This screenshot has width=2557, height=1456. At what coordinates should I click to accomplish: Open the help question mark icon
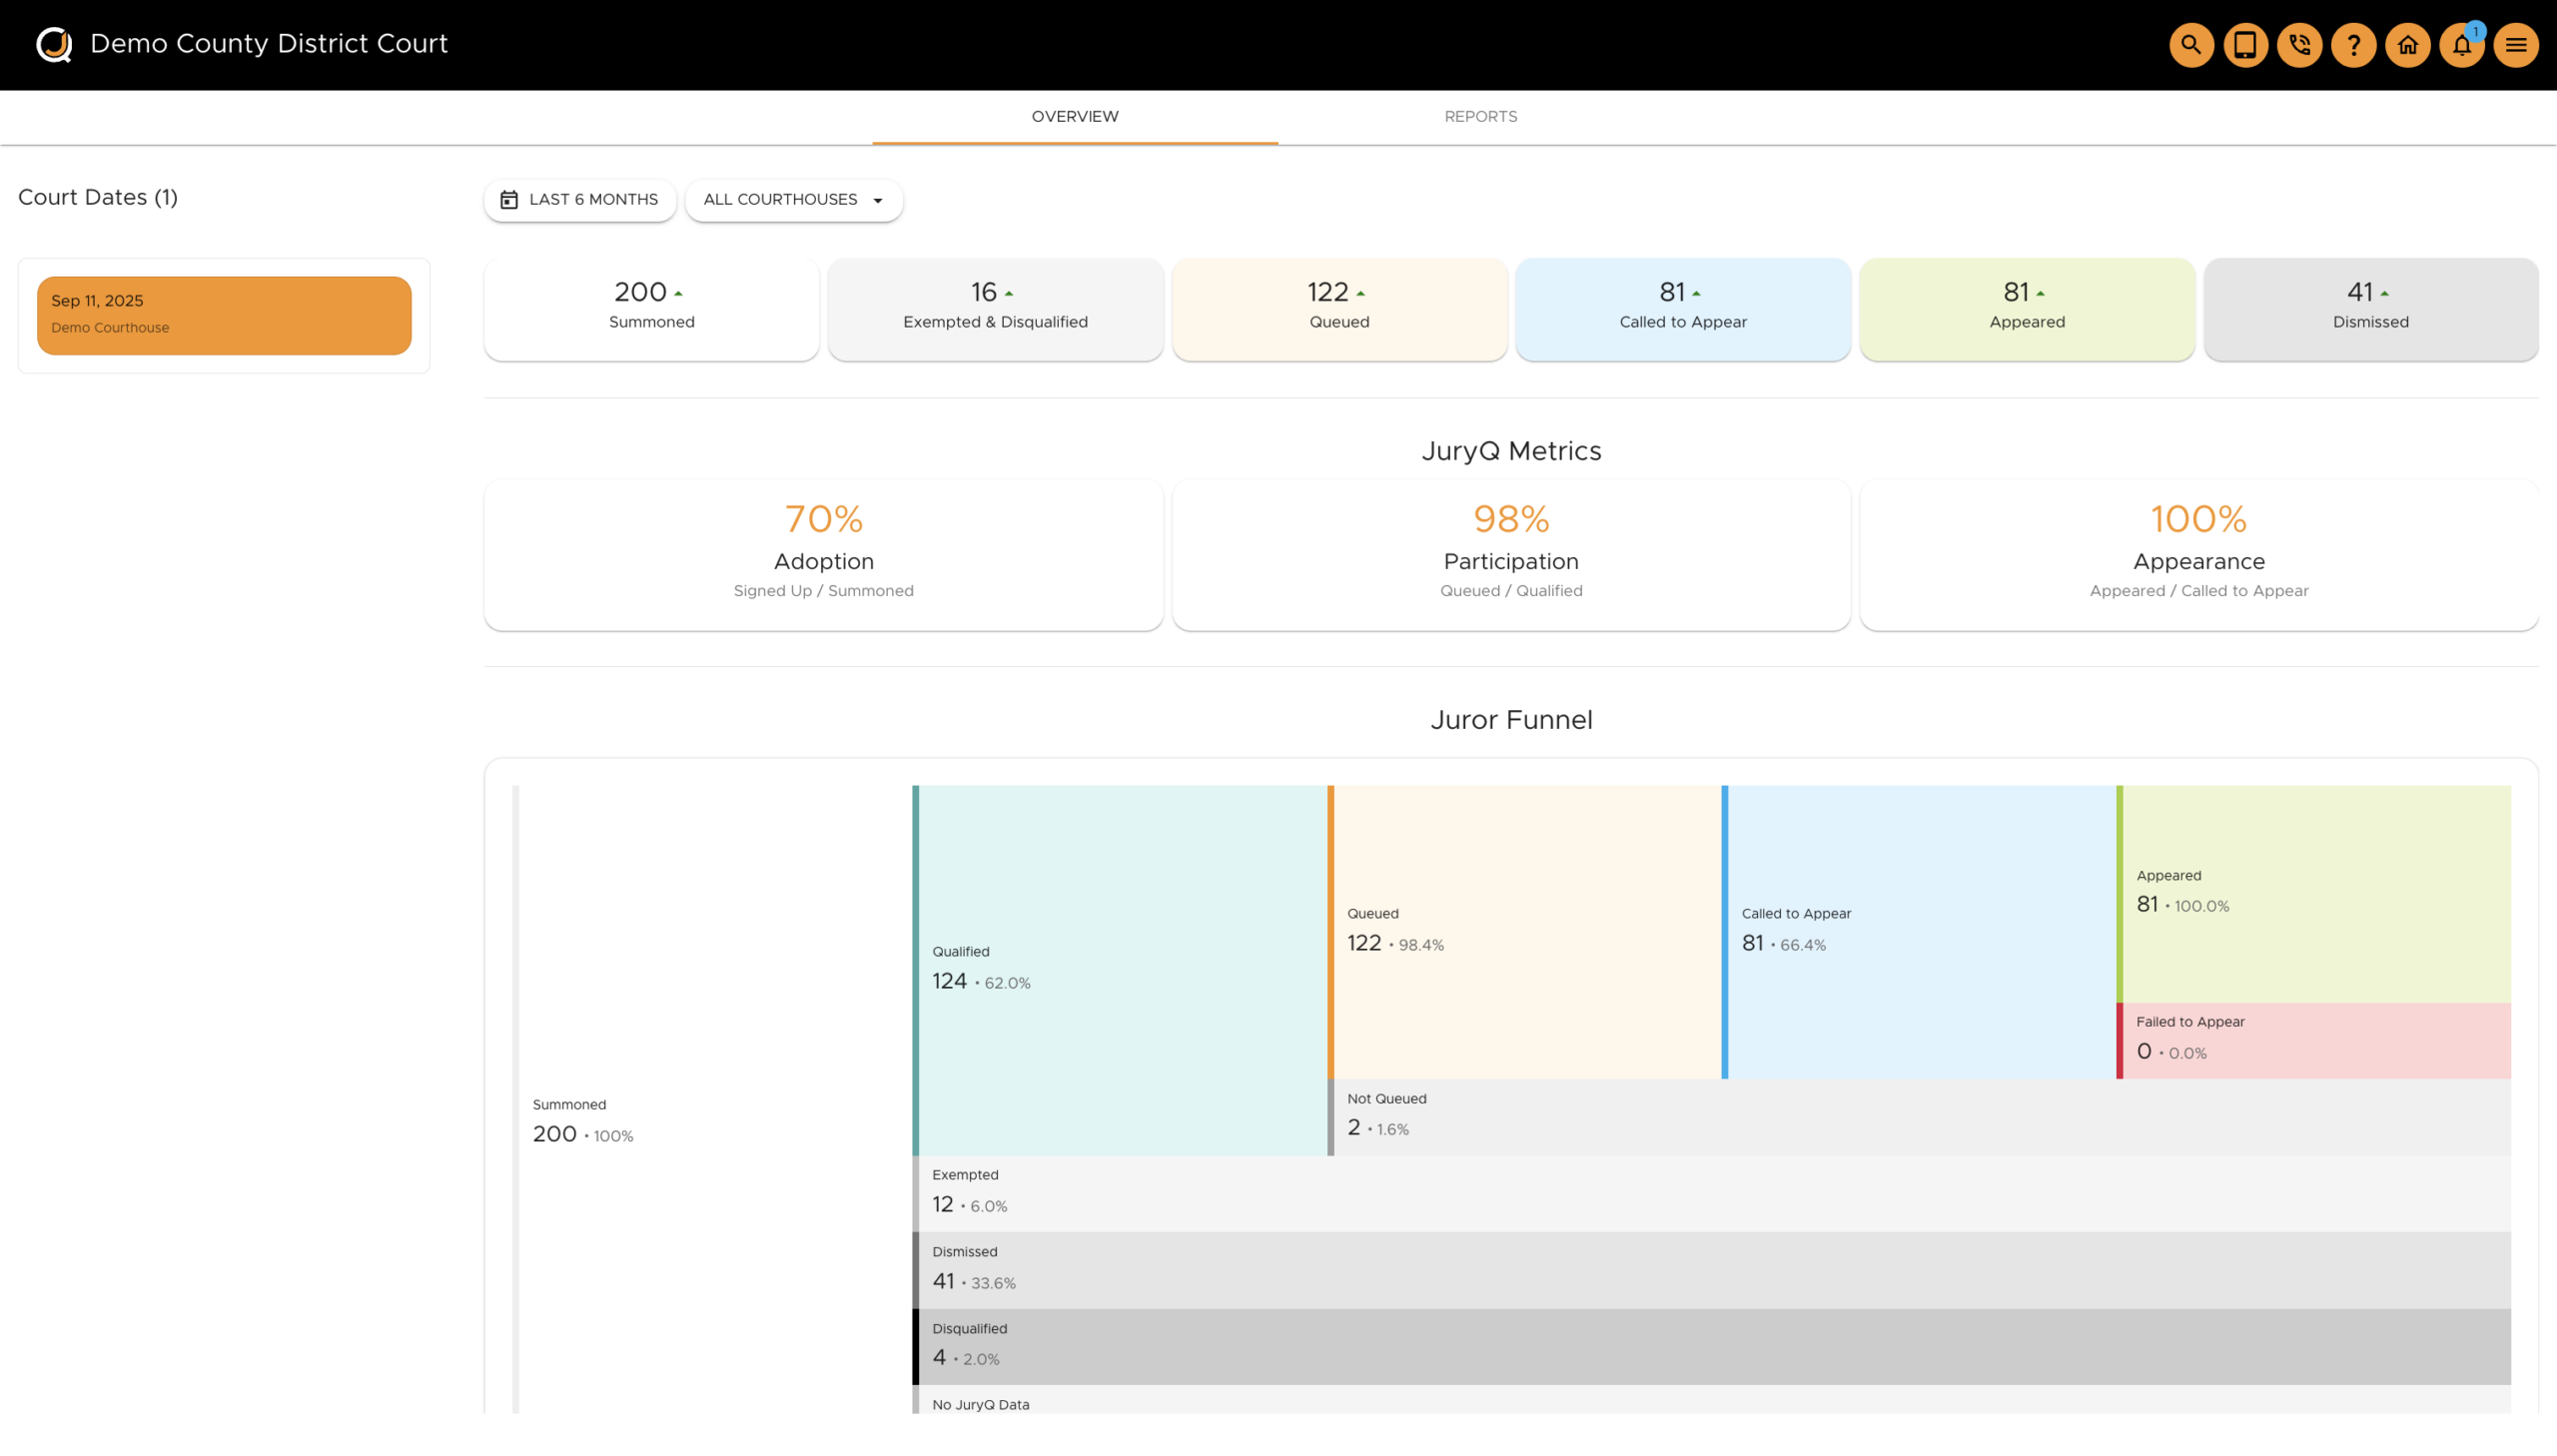pos(2353,45)
